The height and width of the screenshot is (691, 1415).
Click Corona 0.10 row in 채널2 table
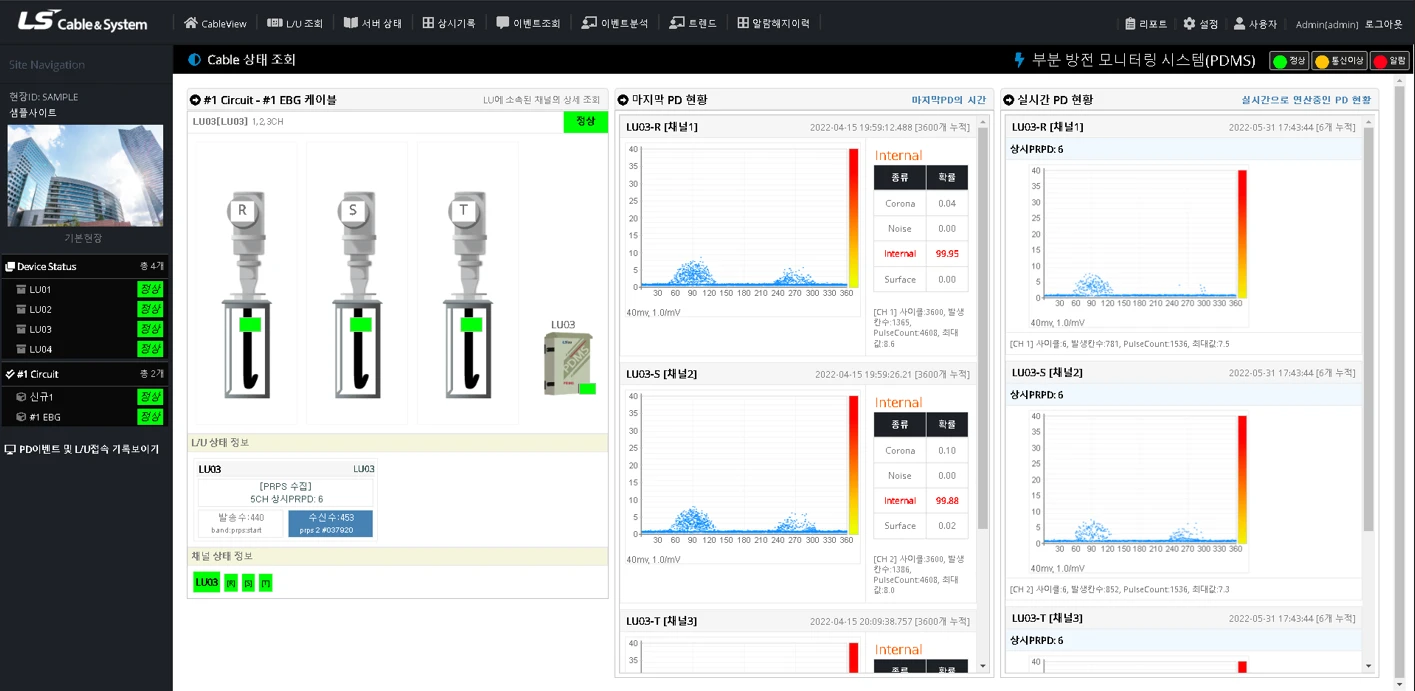point(921,450)
